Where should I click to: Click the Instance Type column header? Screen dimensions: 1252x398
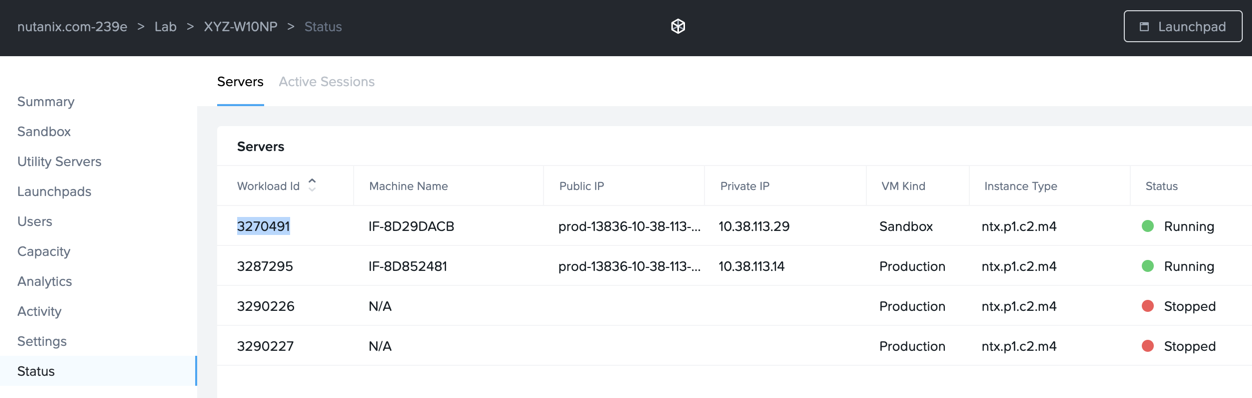pyautogui.click(x=1020, y=186)
